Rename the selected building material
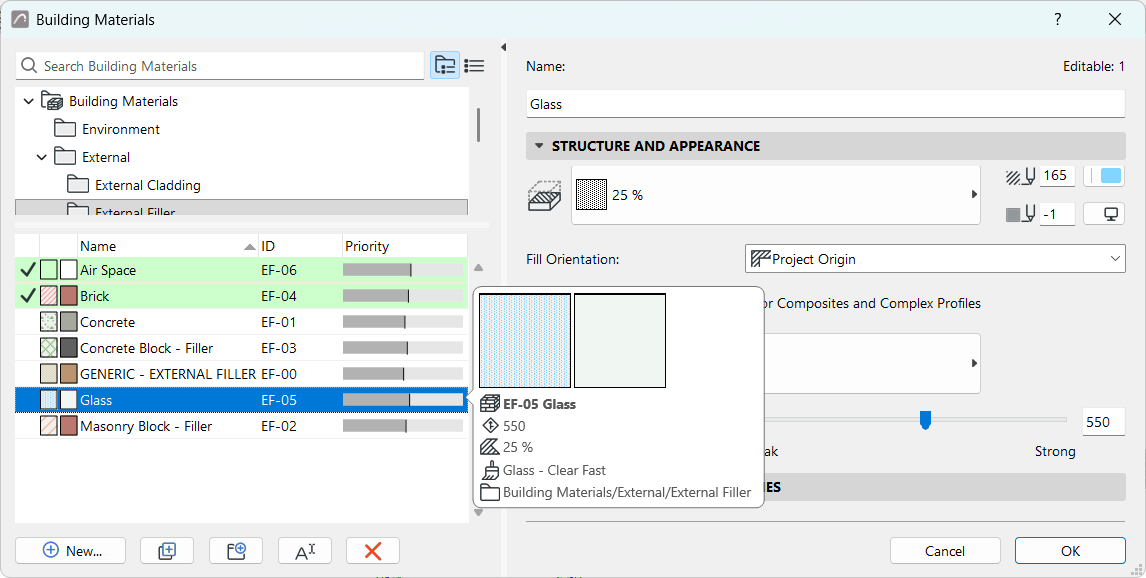 [305, 551]
